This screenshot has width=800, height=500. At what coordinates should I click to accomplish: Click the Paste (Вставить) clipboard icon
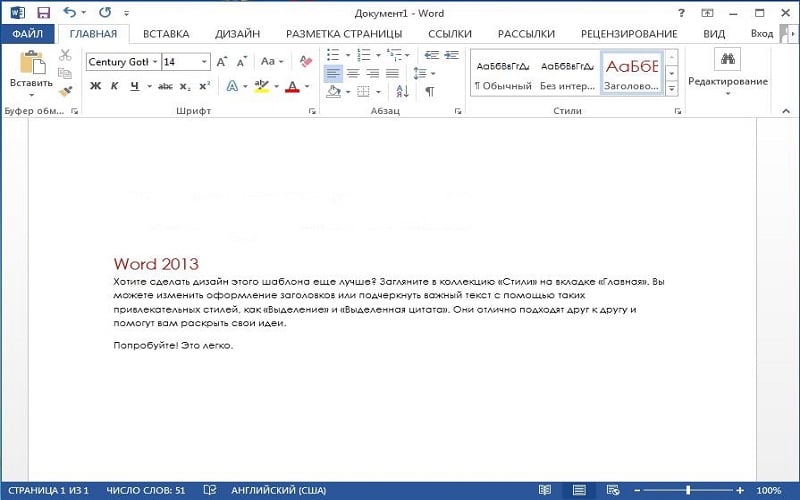[32, 62]
